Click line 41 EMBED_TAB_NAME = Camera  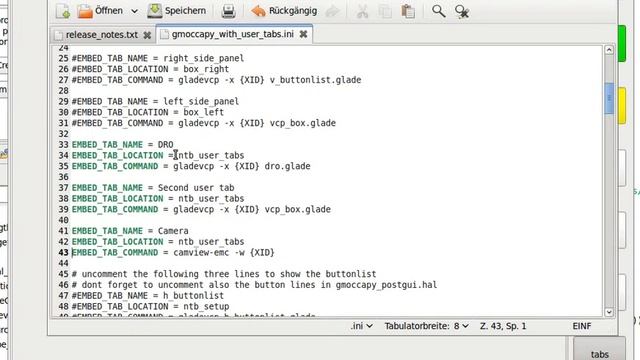point(130,231)
